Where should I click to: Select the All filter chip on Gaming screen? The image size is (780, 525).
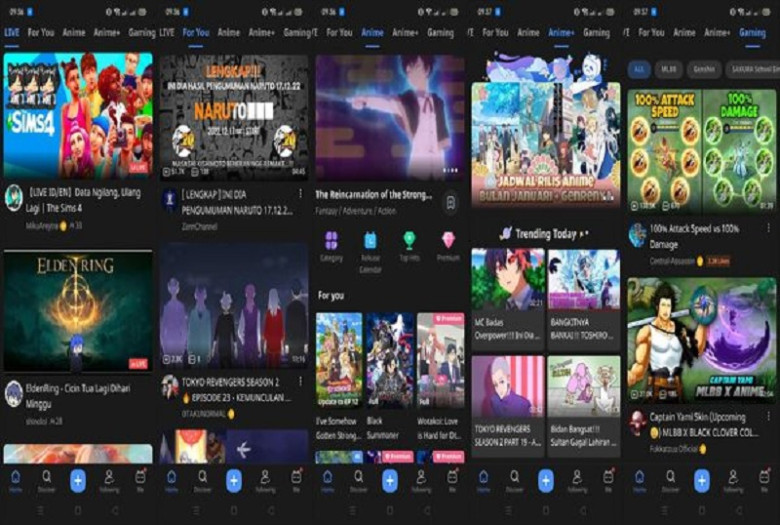[x=639, y=70]
